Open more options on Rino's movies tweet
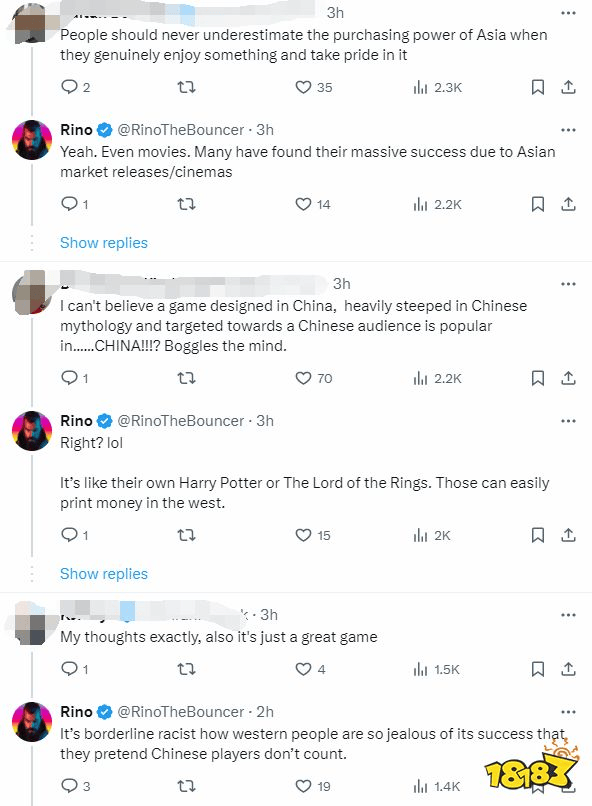Screen dimensions: 592x806 click(568, 130)
